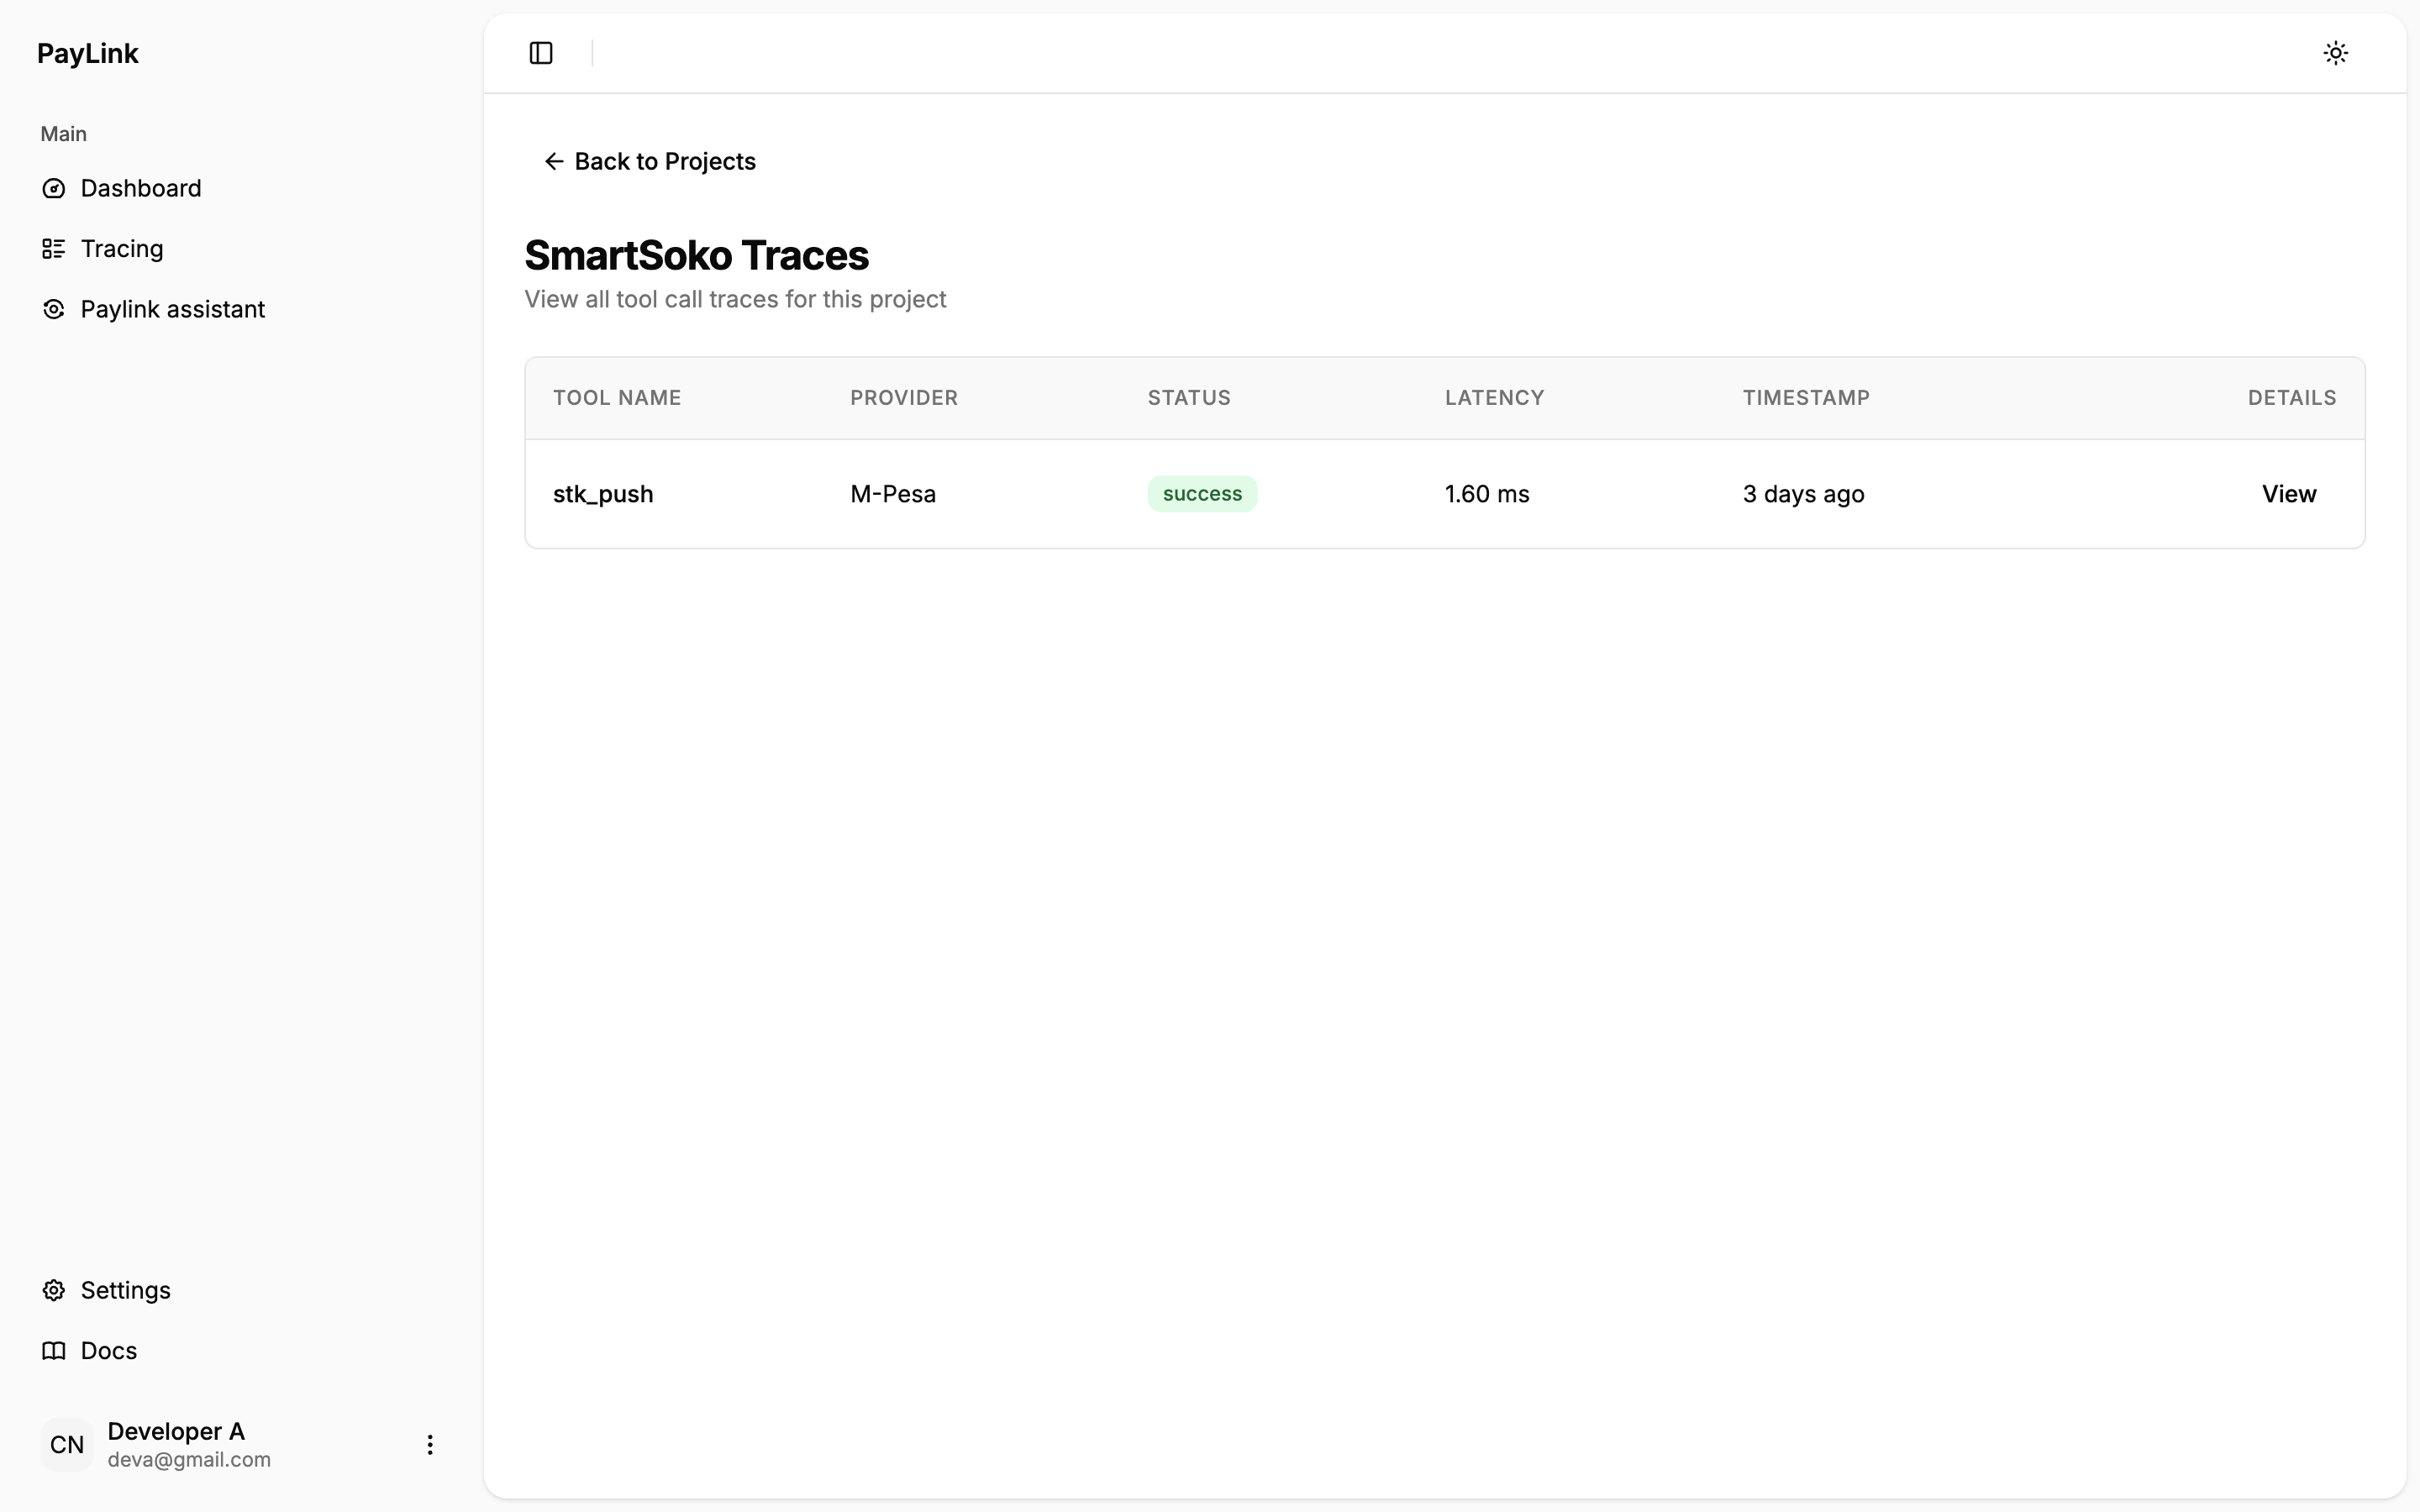Click the Settings gear icon
Image resolution: width=2420 pixels, height=1512 pixels.
tap(54, 1290)
